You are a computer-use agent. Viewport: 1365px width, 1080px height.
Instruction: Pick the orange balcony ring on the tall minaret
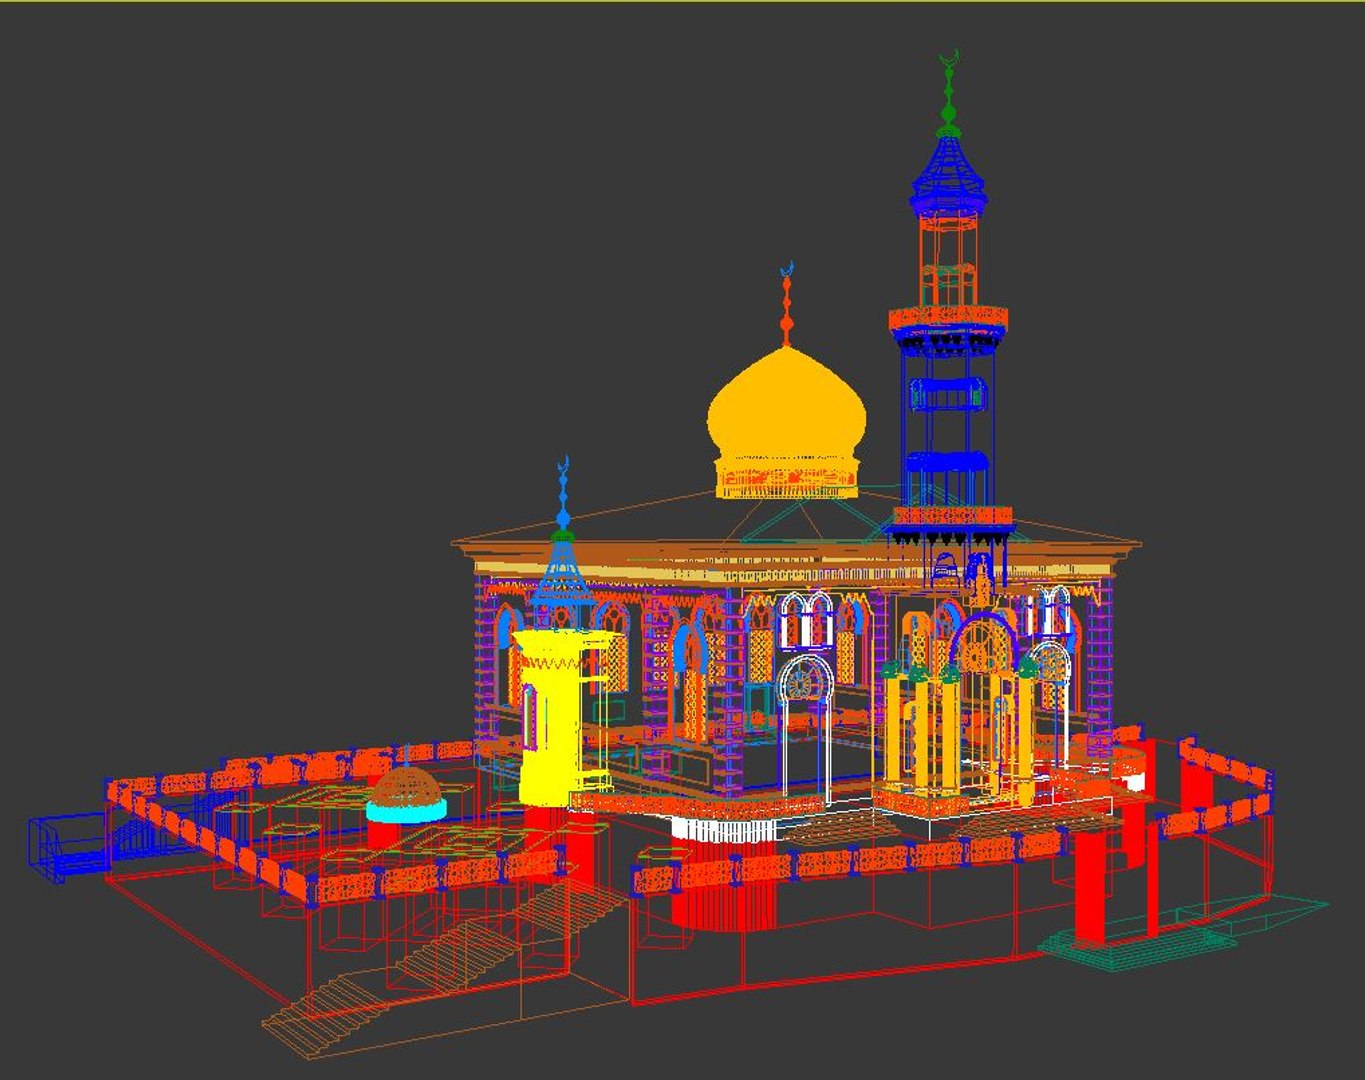tap(948, 319)
